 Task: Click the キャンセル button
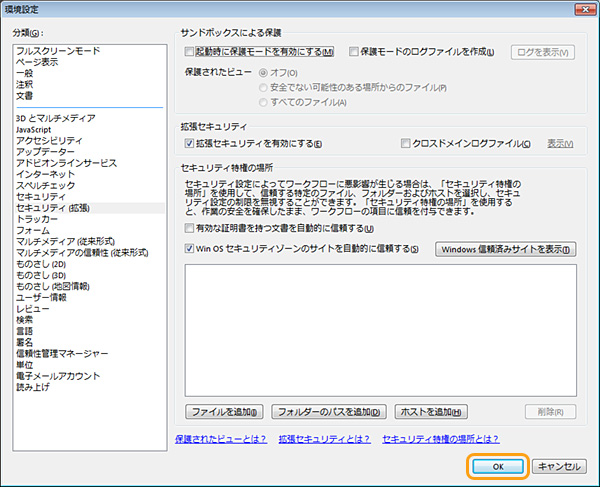pos(558,466)
